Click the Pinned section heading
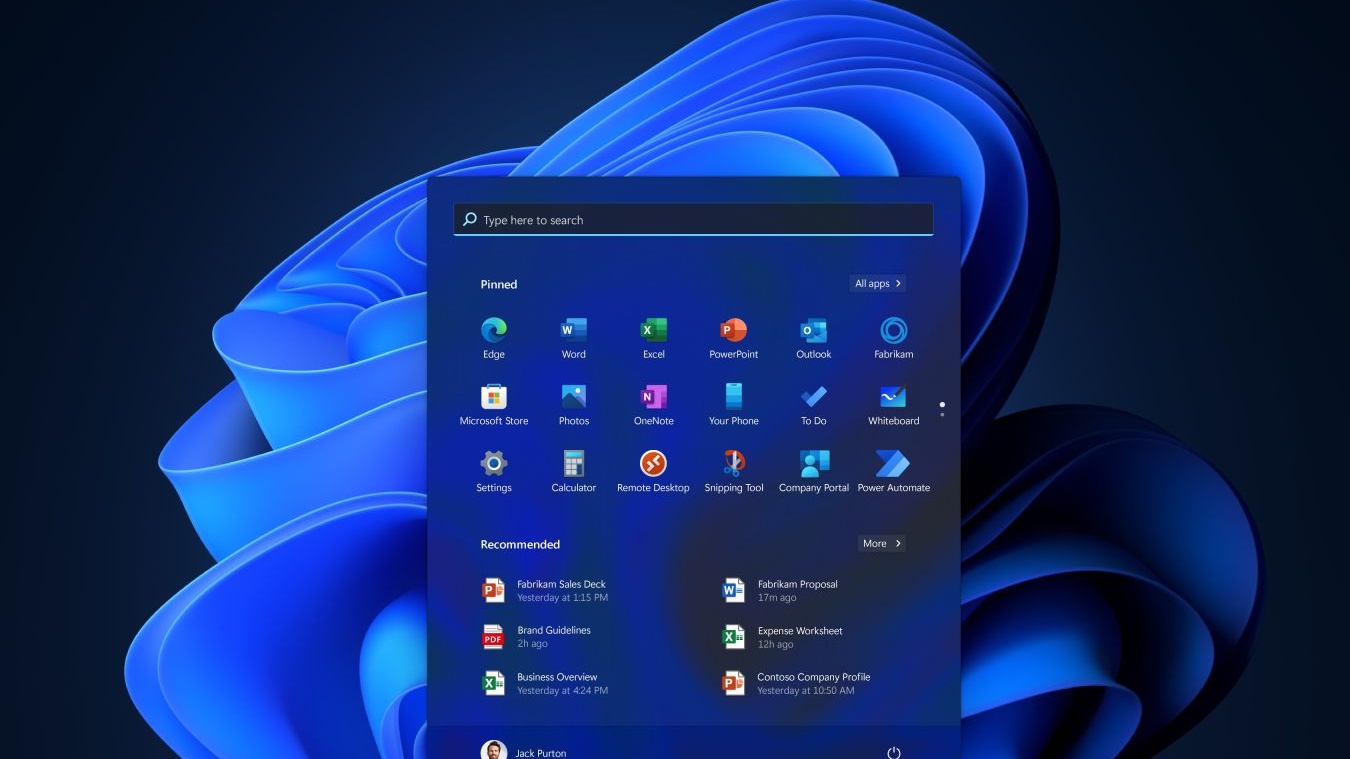 [x=499, y=285]
